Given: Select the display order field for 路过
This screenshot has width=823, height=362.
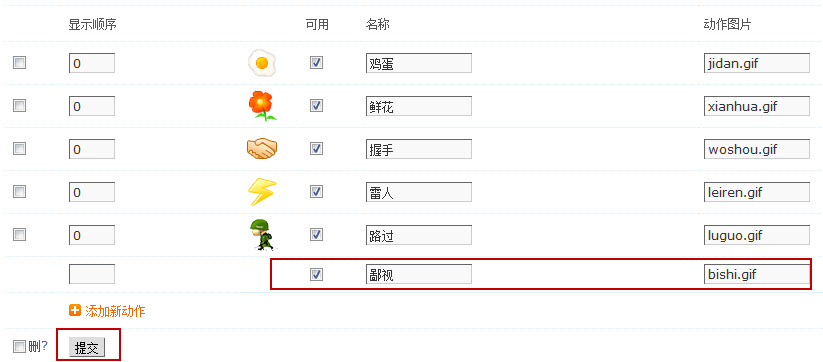Looking at the screenshot, I should point(92,235).
